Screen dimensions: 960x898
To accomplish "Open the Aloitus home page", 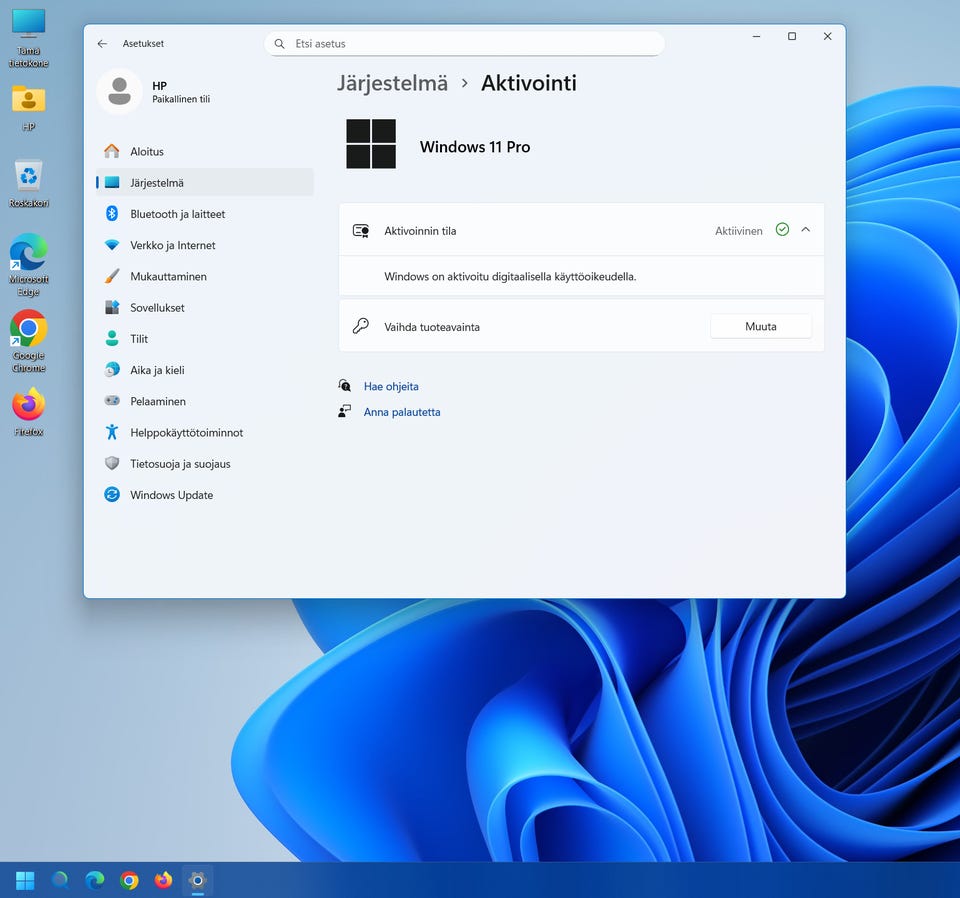I will point(147,152).
